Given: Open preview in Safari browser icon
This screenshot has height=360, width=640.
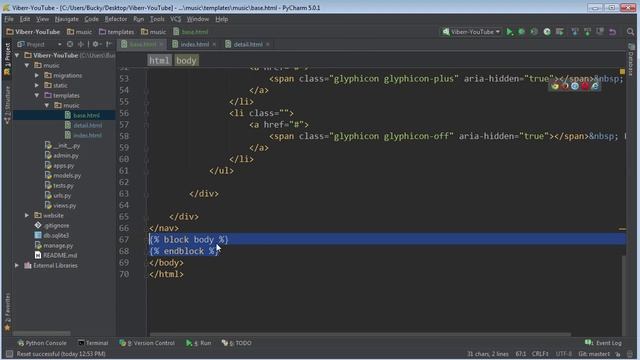Looking at the screenshot, I should click(575, 86).
